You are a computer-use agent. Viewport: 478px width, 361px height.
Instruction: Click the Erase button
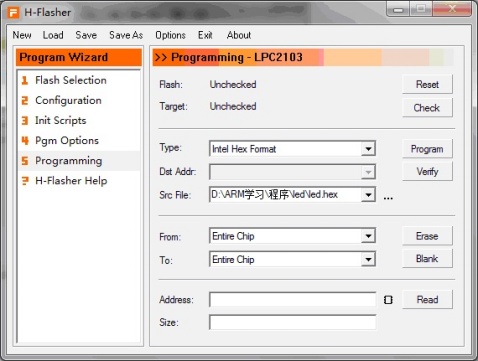click(x=427, y=236)
